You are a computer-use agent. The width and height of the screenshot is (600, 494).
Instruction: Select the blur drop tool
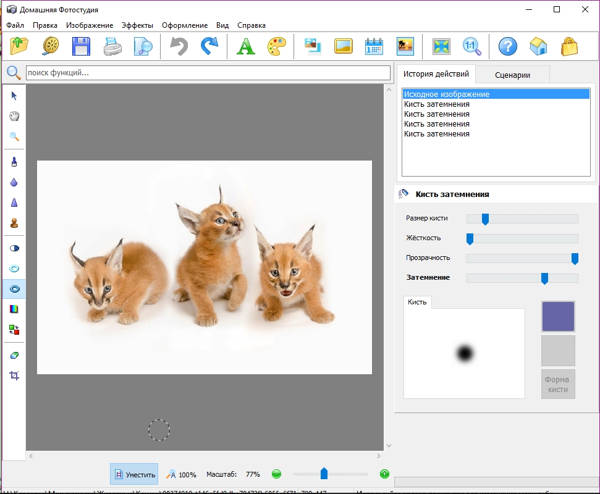click(x=14, y=182)
